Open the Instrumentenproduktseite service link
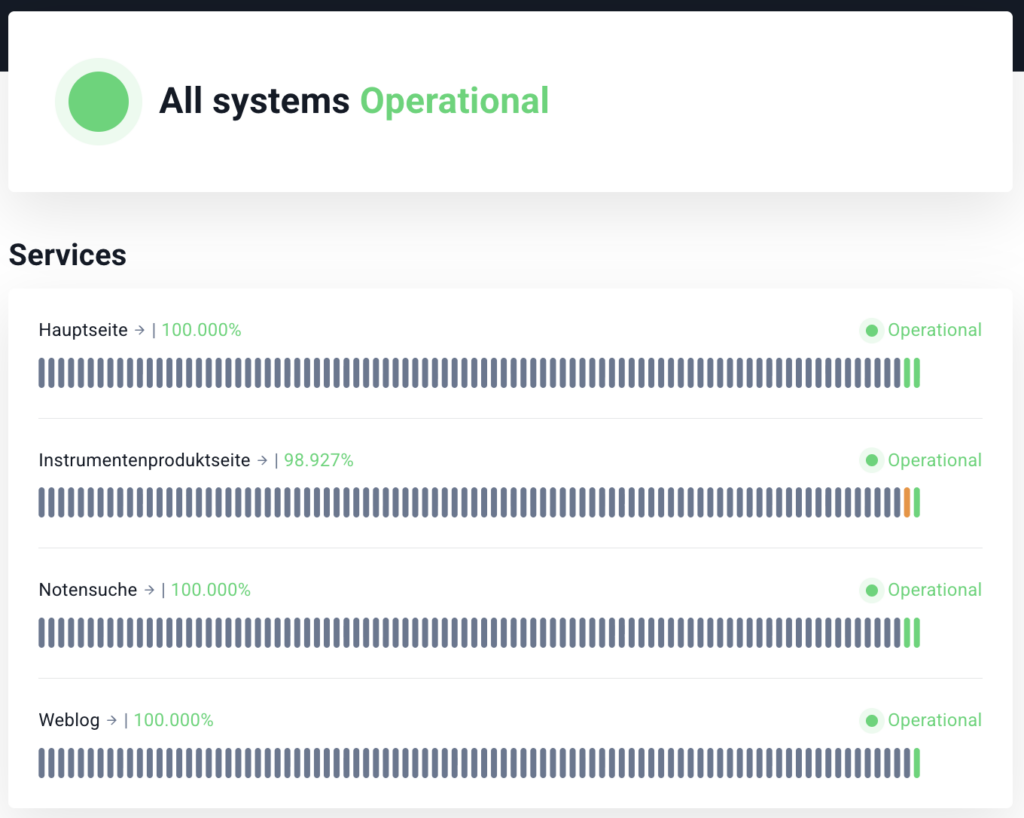 144,460
